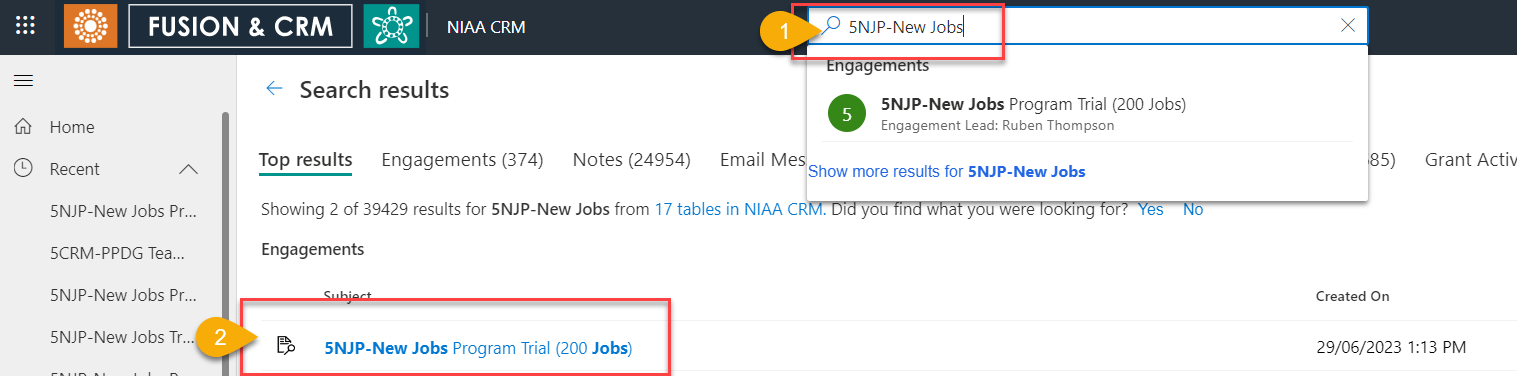Open the 5NJP-New Jobs Program Trial result link
Viewport: 1517px width, 376px height.
[x=478, y=348]
